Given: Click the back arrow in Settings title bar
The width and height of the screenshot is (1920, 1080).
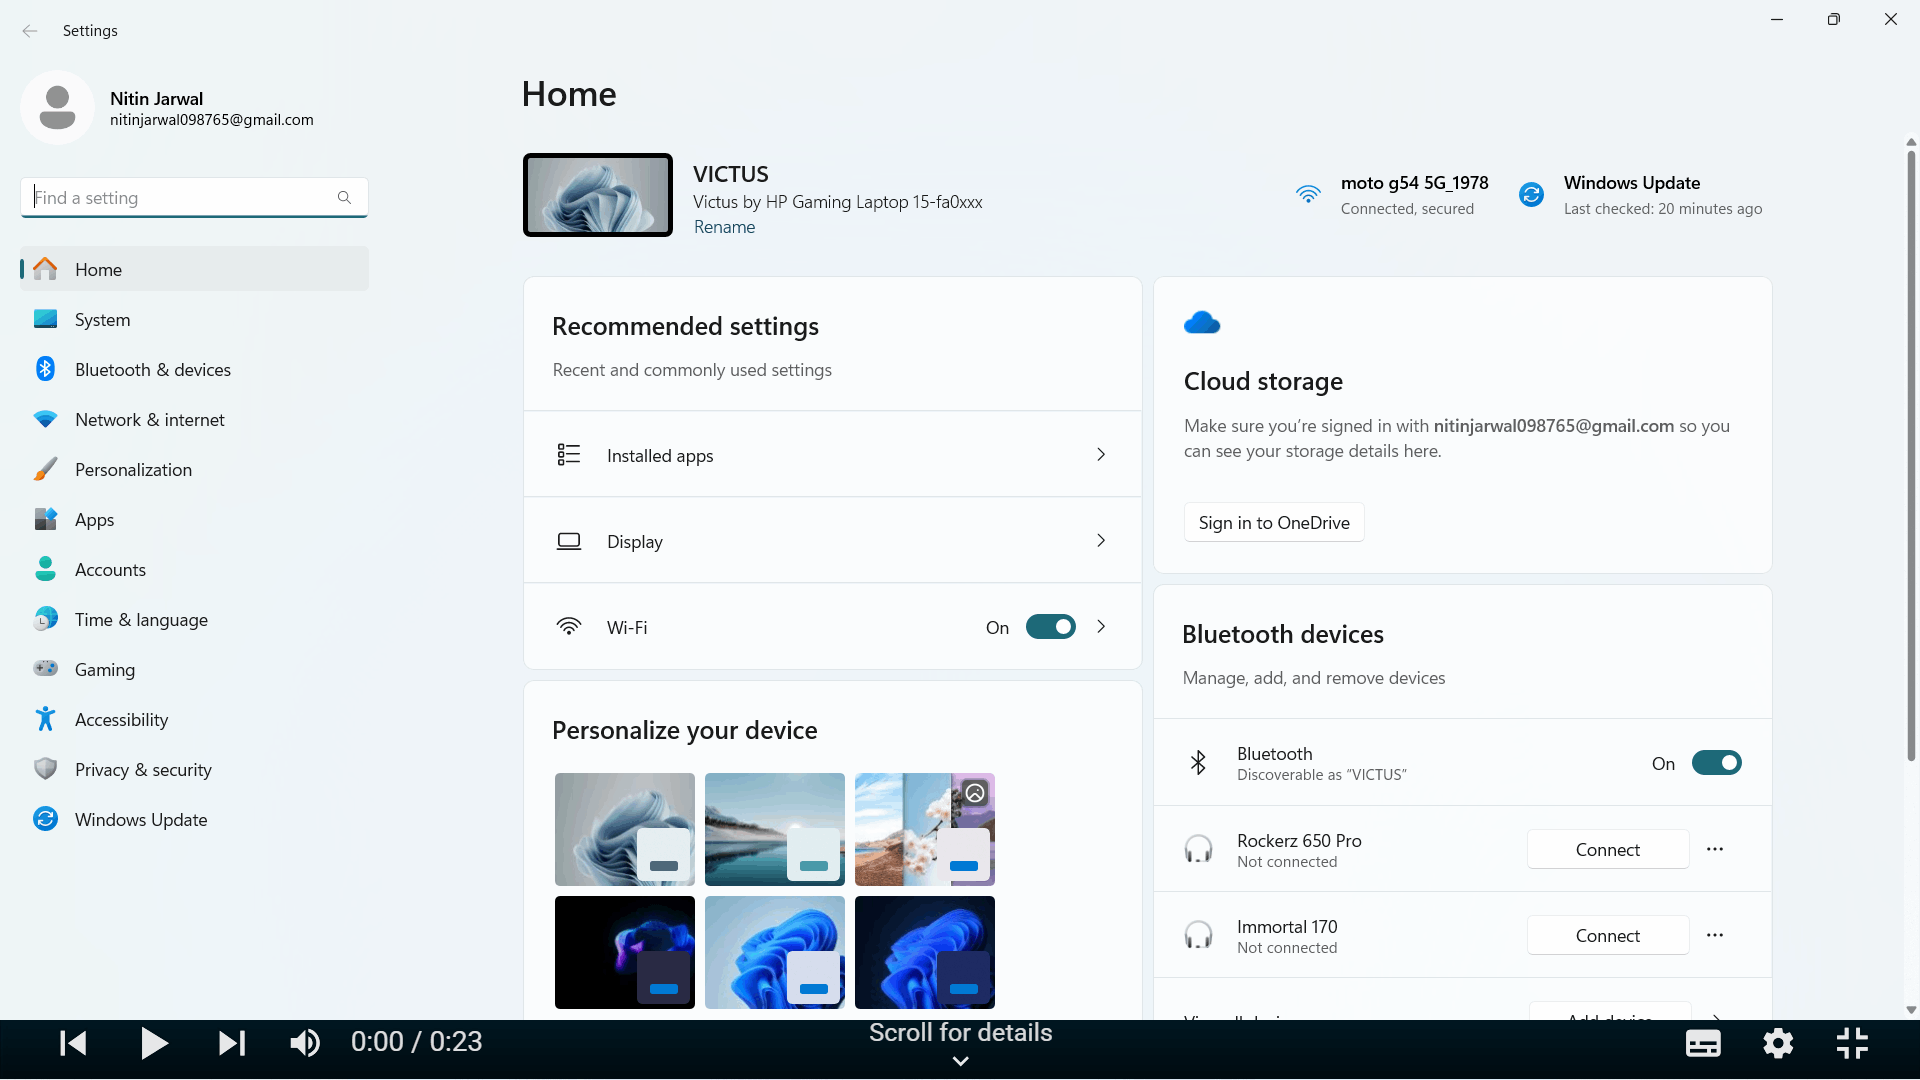Looking at the screenshot, I should (30, 31).
